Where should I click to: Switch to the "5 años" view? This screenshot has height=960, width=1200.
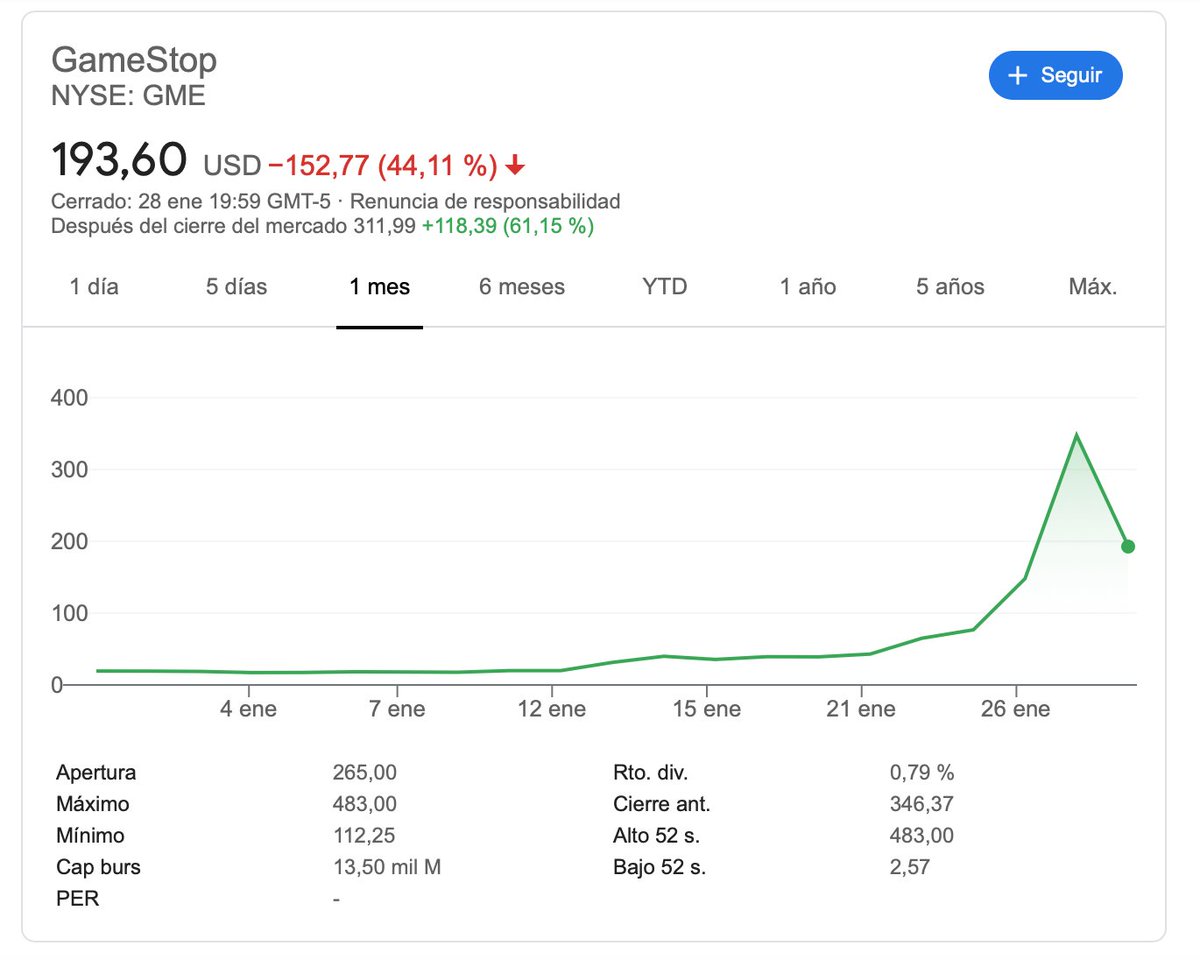pos(947,287)
